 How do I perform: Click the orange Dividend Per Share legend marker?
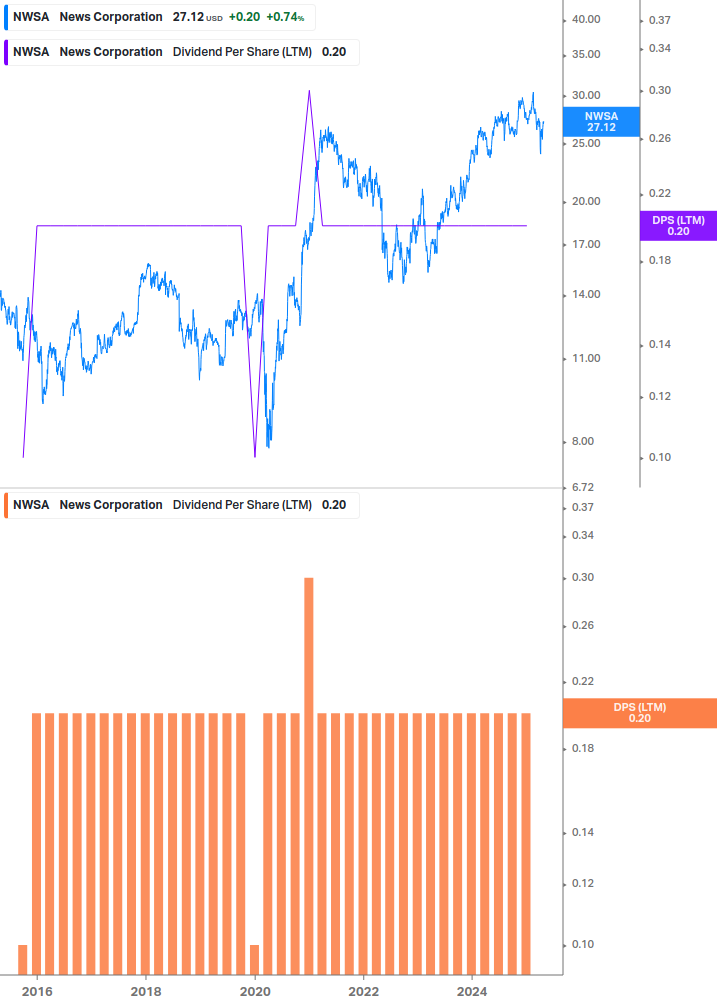click(6, 505)
